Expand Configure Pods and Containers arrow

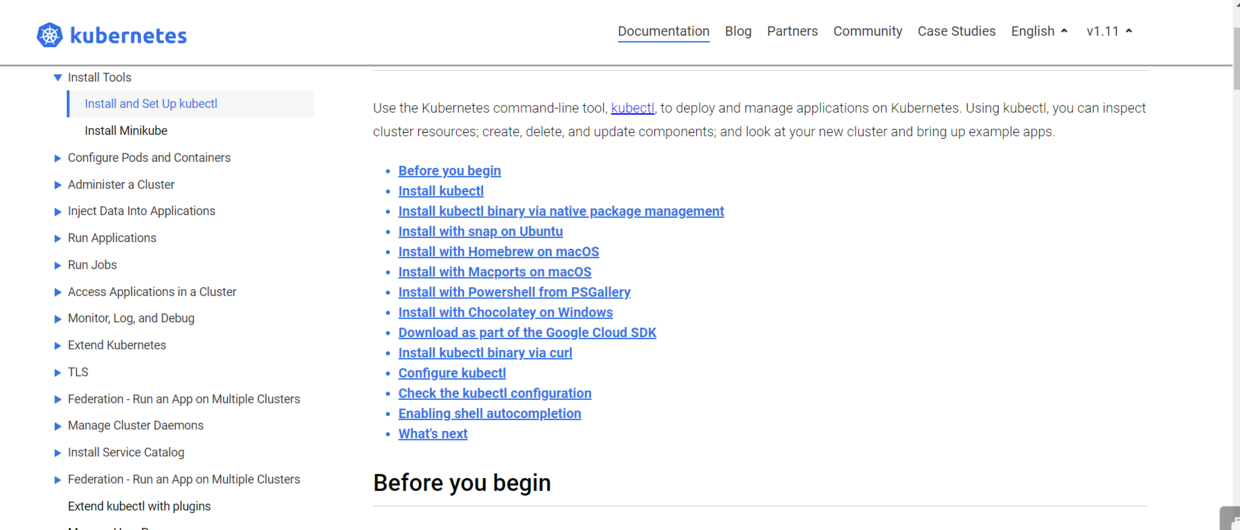point(58,158)
